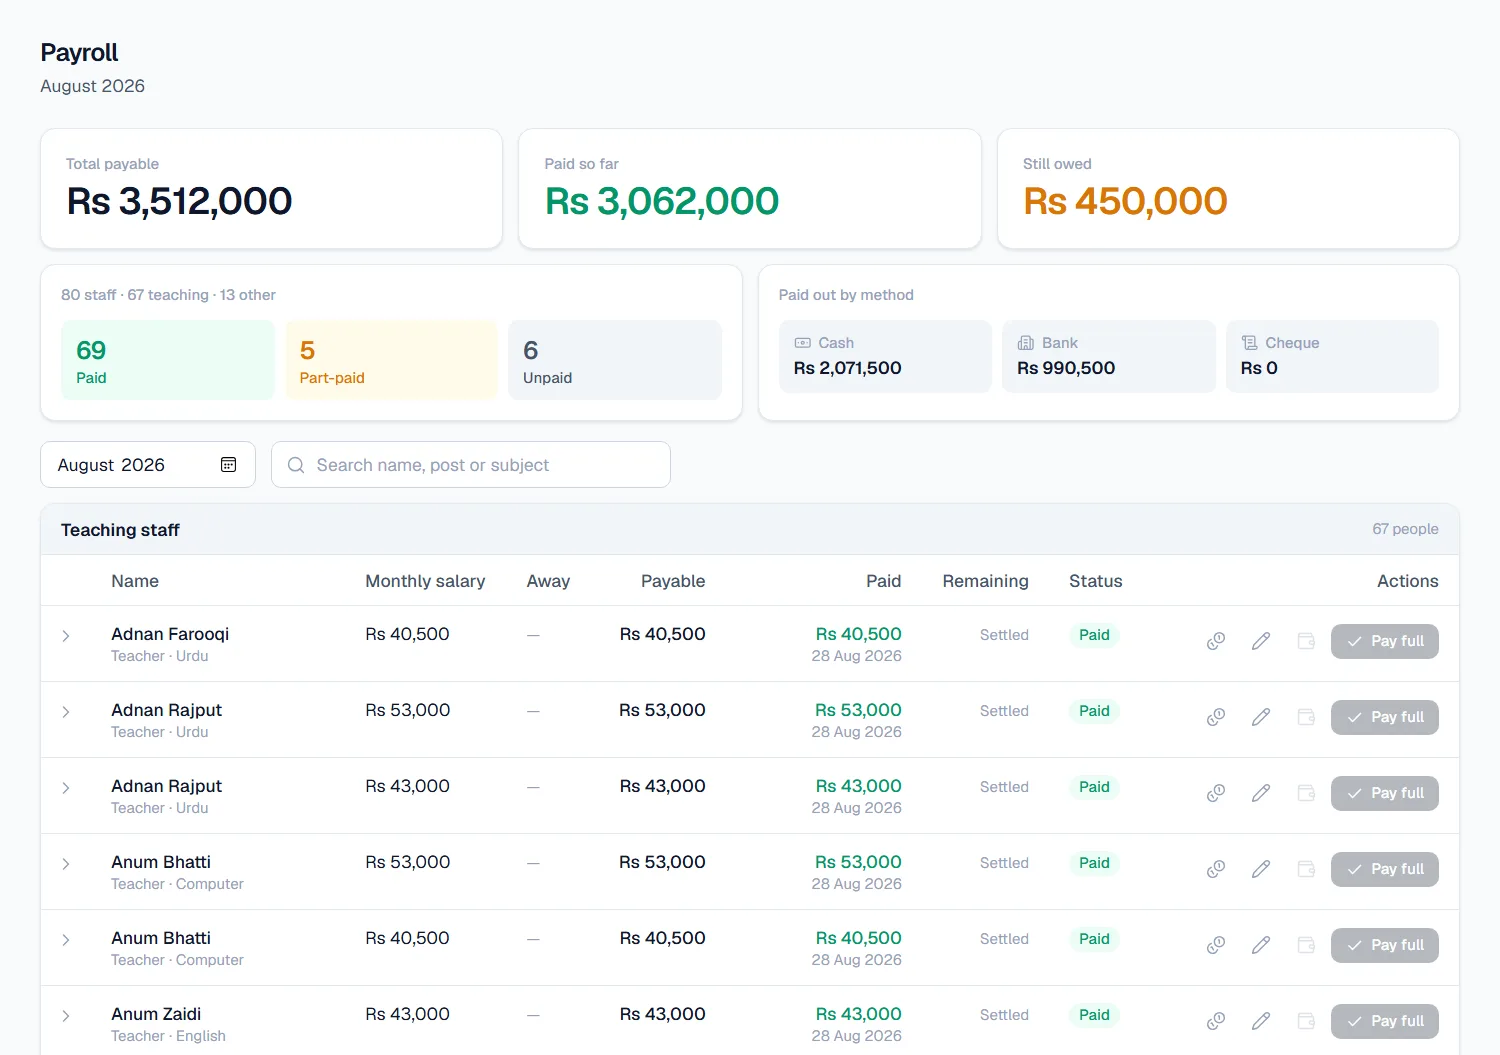
Task: Expand the Anum Bhatti Rs 40,500 row
Action: 66,940
